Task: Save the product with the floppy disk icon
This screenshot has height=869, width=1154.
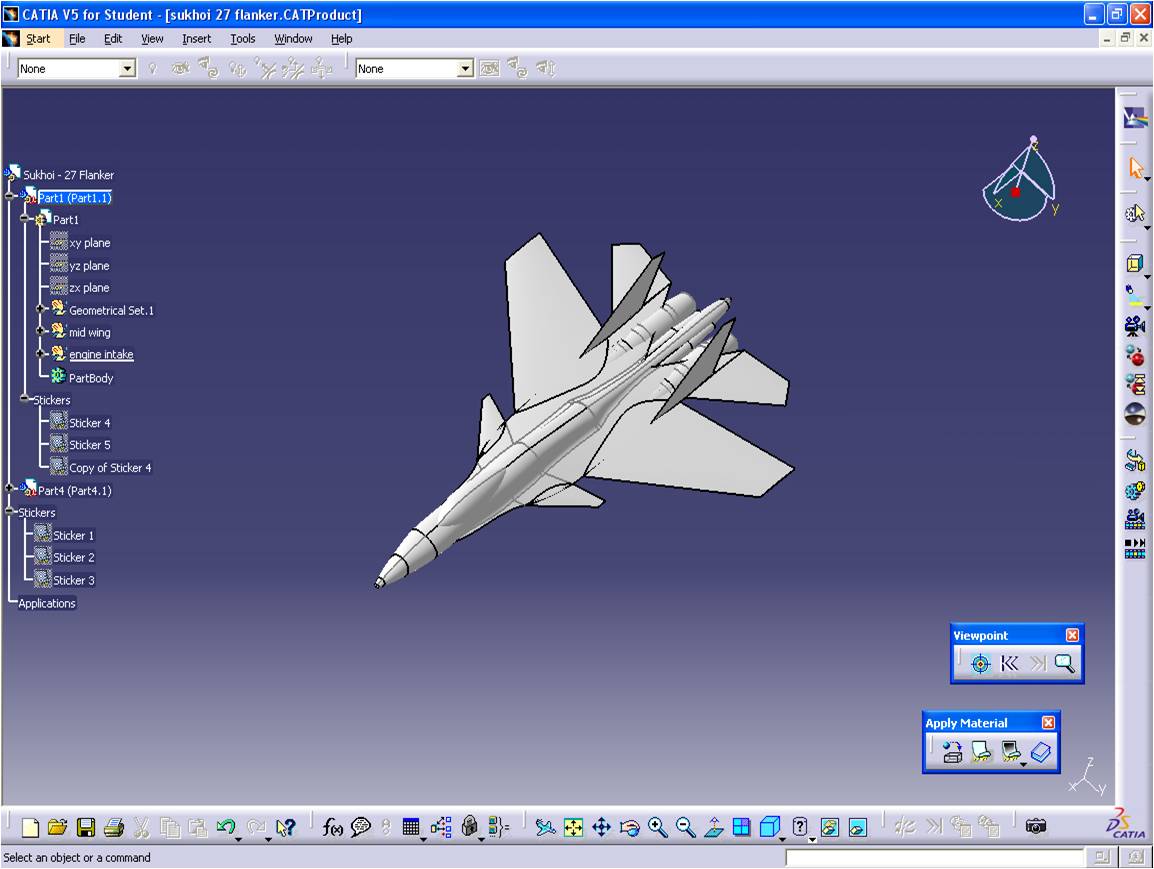Action: [86, 827]
